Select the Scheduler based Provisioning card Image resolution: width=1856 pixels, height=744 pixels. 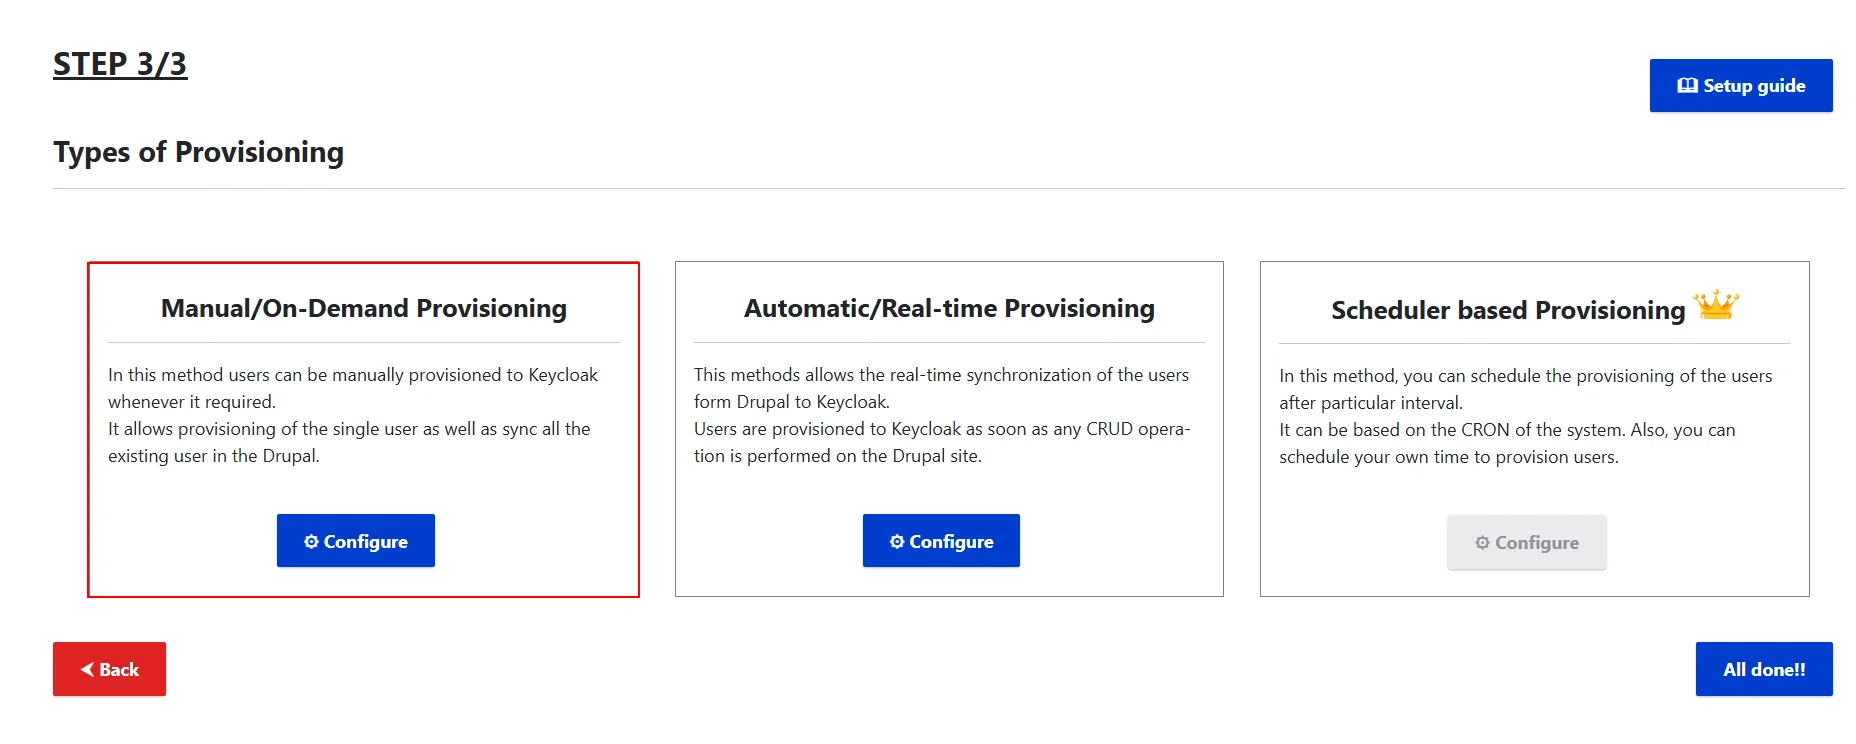coord(1534,430)
